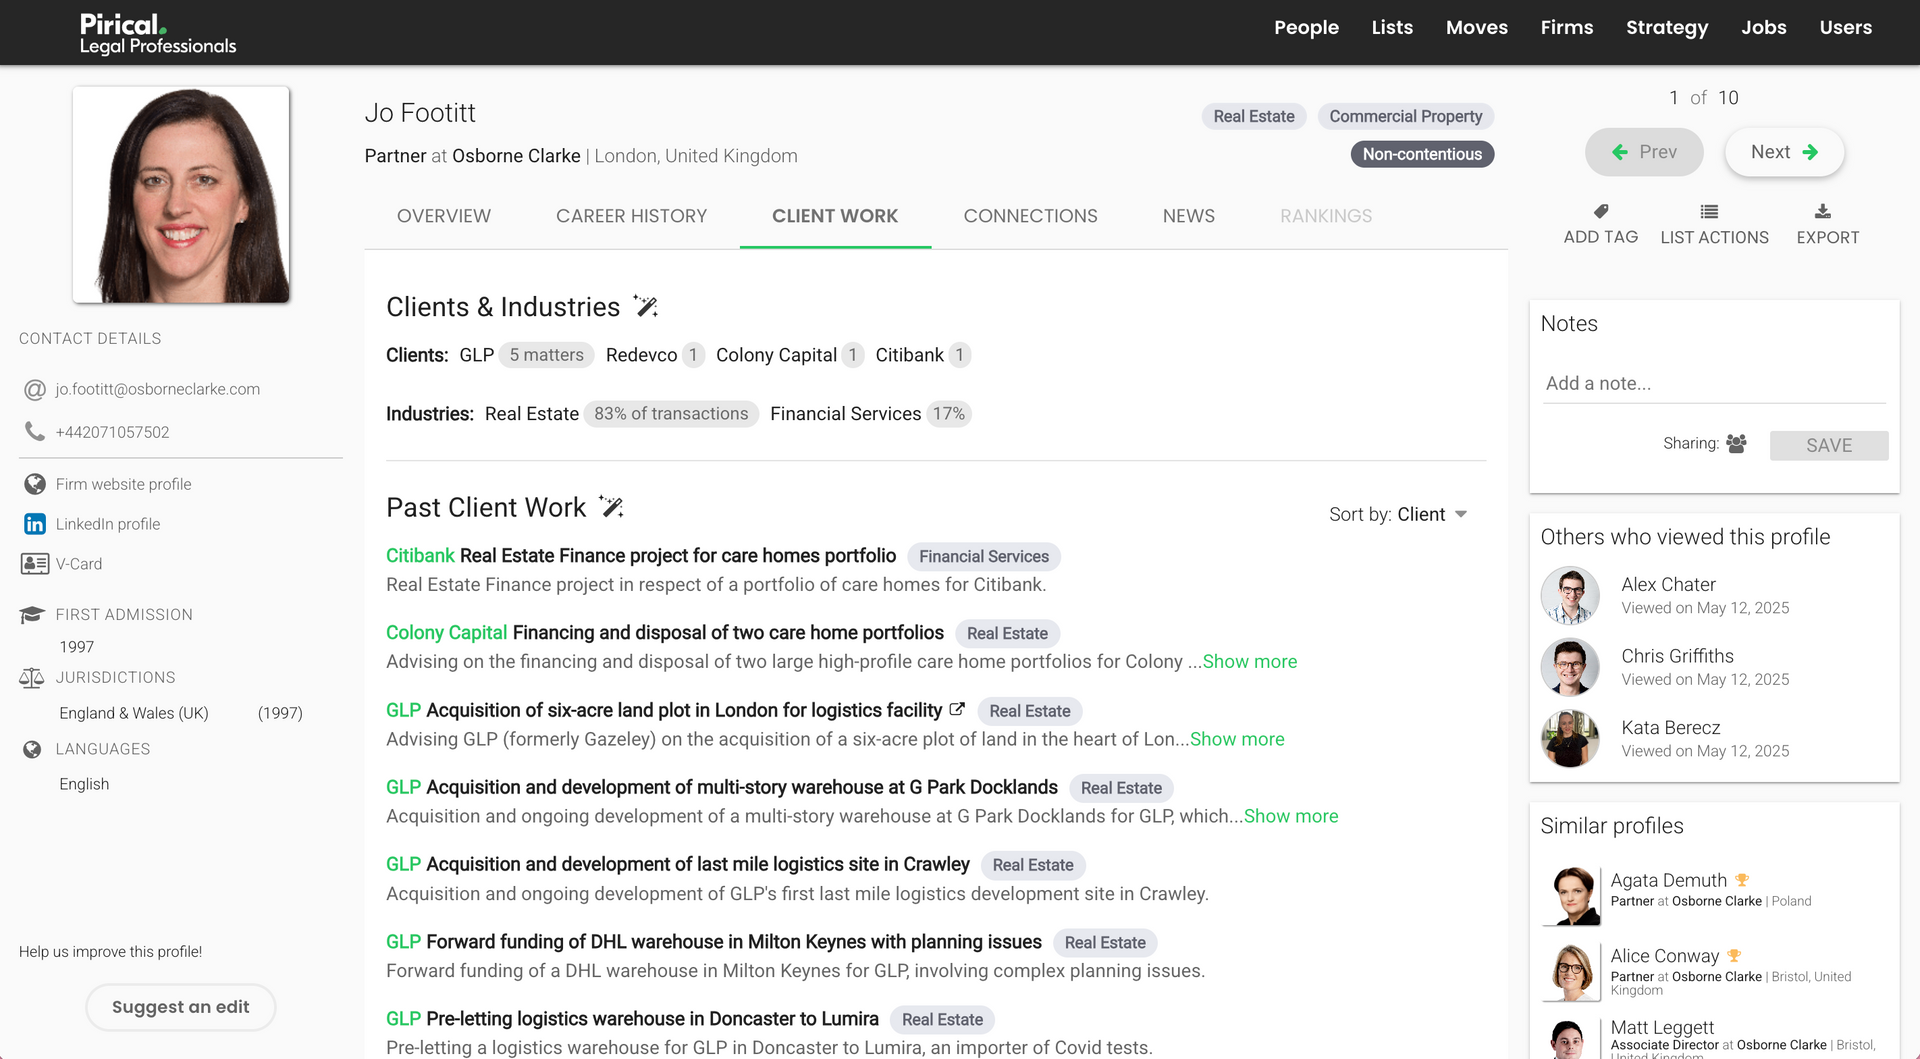Image resolution: width=1920 pixels, height=1059 pixels.
Task: Click the phone handset icon
Action: pyautogui.click(x=35, y=431)
